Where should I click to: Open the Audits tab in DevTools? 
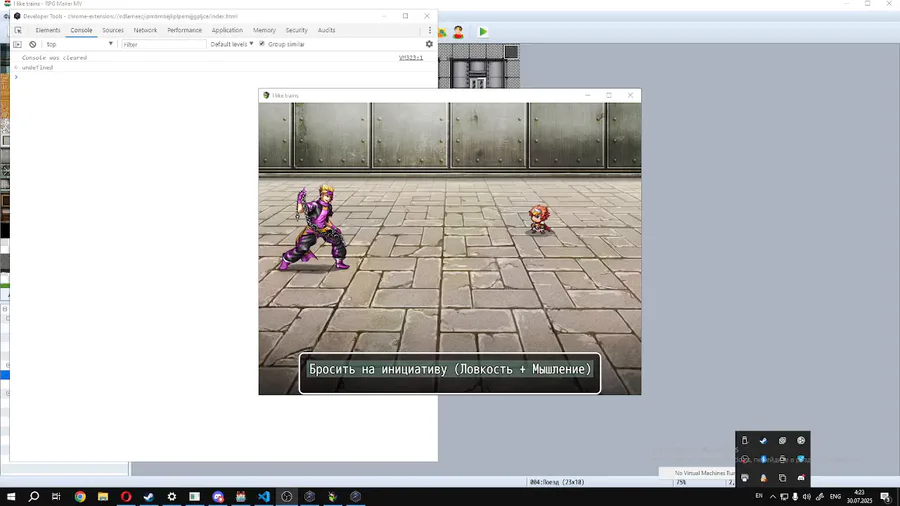326,30
